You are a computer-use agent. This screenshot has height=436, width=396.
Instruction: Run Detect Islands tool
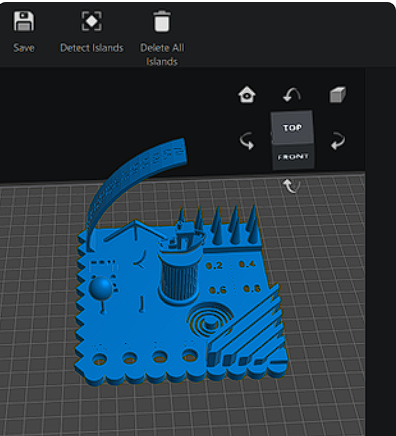(x=92, y=21)
